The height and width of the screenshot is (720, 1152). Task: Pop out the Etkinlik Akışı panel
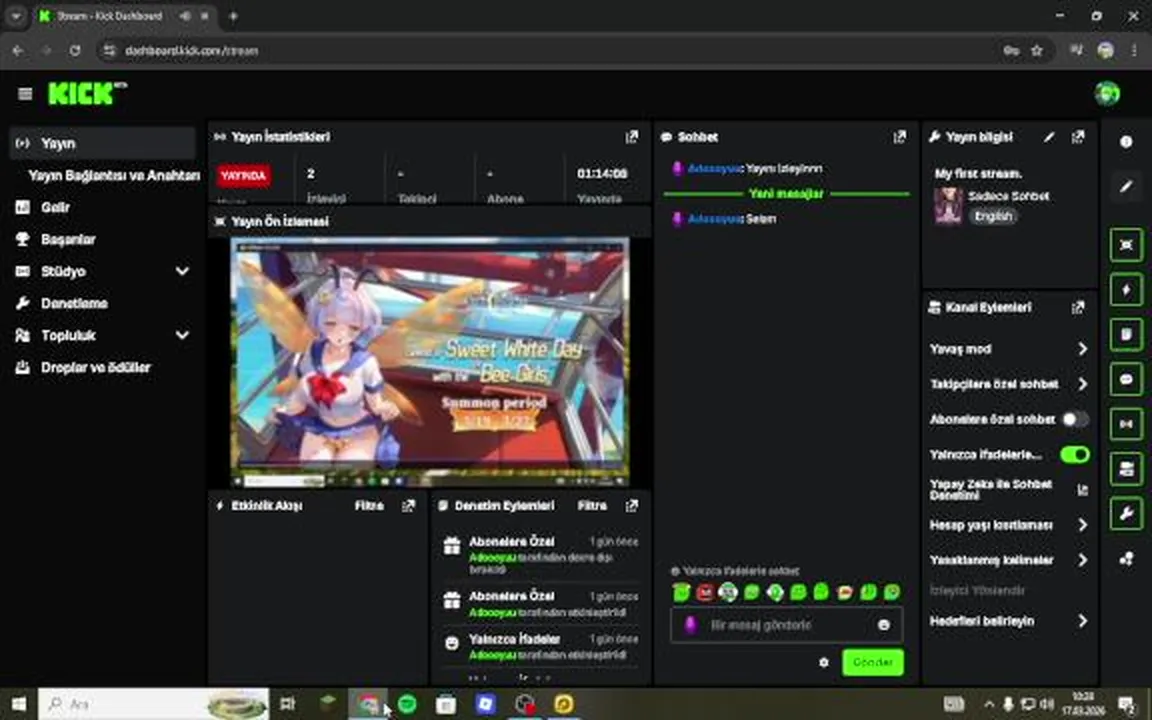[408, 505]
